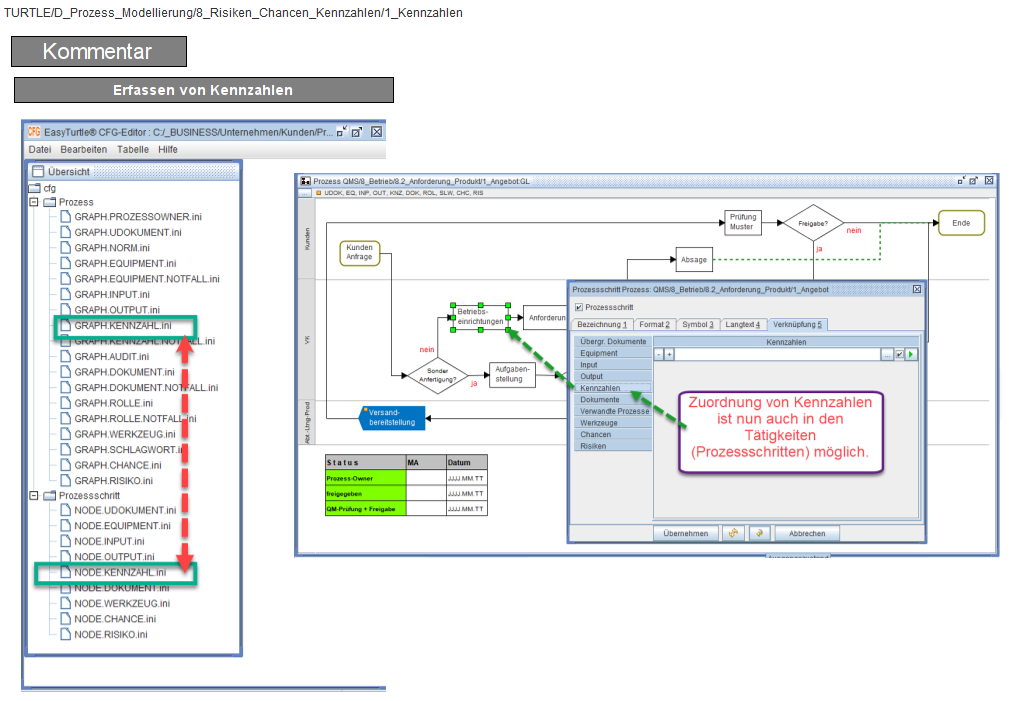Toggle the Prozessschritt checkbox
The height and width of the screenshot is (701, 1010).
click(578, 307)
